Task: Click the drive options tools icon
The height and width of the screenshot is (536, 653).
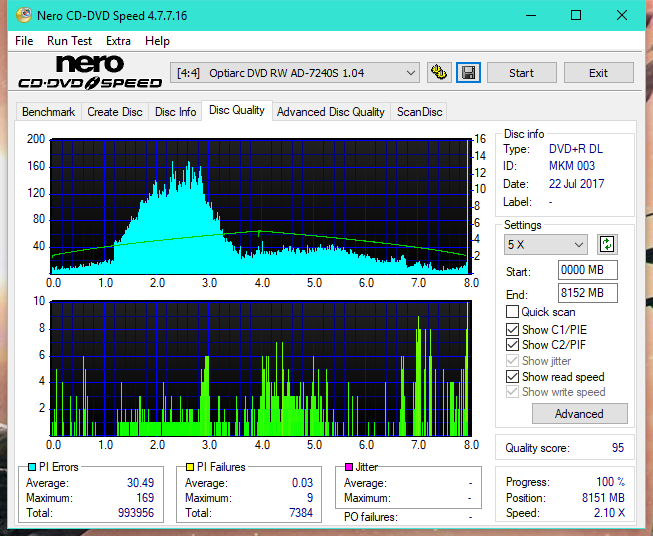Action: tap(439, 73)
